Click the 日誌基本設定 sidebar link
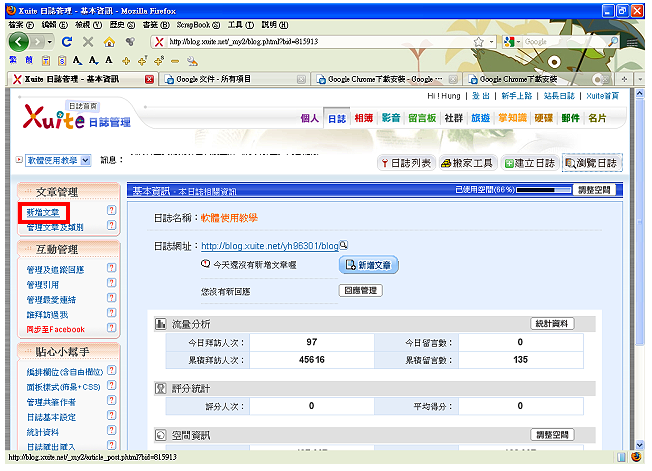Viewport: 652px width, 471px height. pos(51,417)
